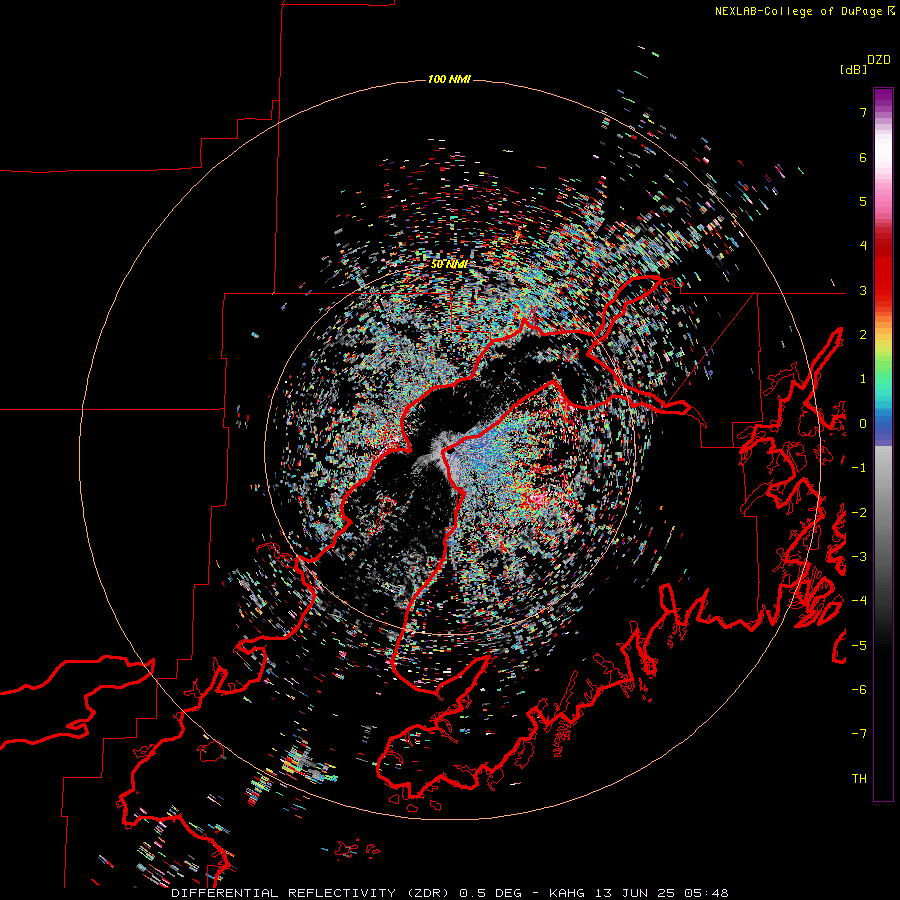Click the TH threshold scale label
The image size is (900, 900).
[x=859, y=779]
